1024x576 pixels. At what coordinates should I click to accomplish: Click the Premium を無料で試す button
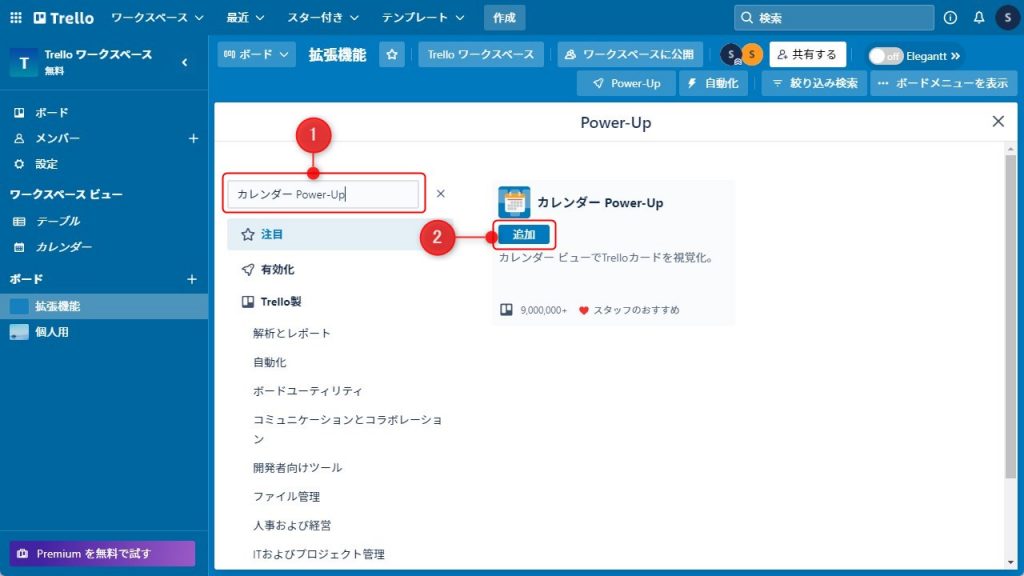pyautogui.click(x=103, y=554)
